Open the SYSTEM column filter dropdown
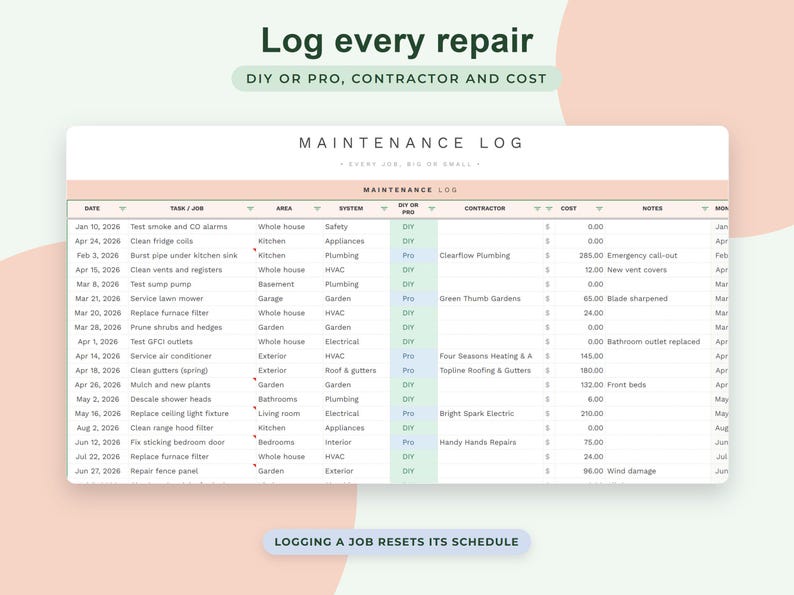 (384, 209)
